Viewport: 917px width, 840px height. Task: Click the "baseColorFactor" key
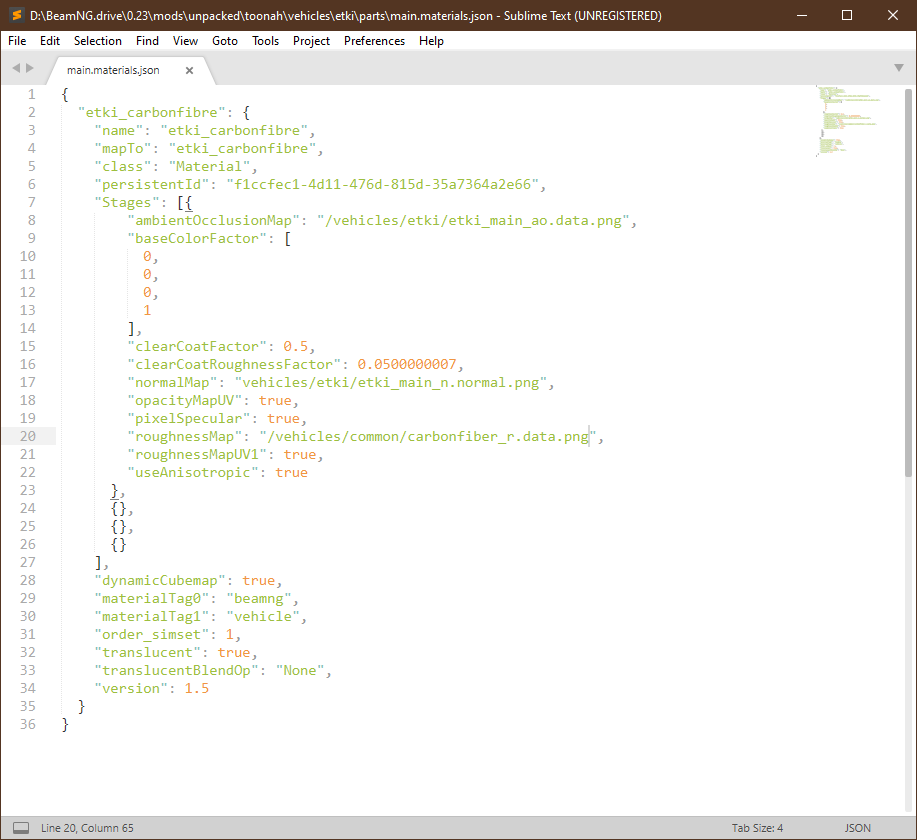point(197,239)
